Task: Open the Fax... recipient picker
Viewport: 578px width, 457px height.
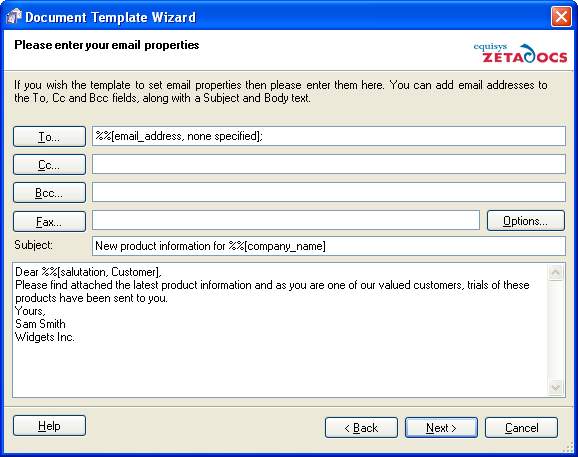Action: click(x=49, y=221)
